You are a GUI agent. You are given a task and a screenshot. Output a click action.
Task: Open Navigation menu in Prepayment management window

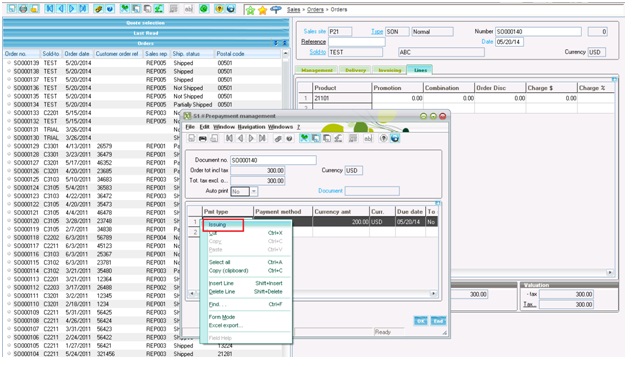[251, 127]
